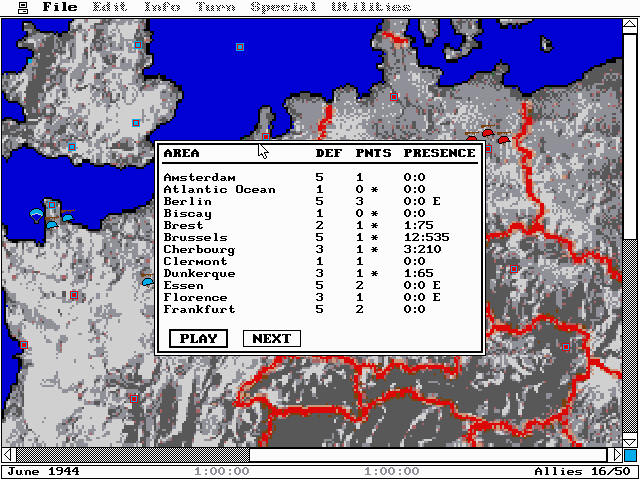Image resolution: width=640 pixels, height=480 pixels.
Task: Click red city marker beside the mouse cursor
Action: coord(266,137)
